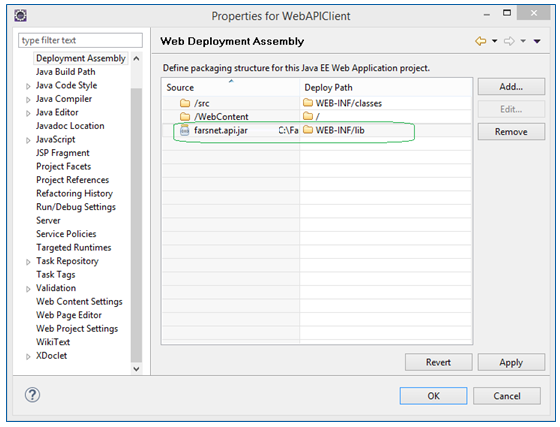Open back history dropdown arrow
The height and width of the screenshot is (427, 560).
coord(495,41)
